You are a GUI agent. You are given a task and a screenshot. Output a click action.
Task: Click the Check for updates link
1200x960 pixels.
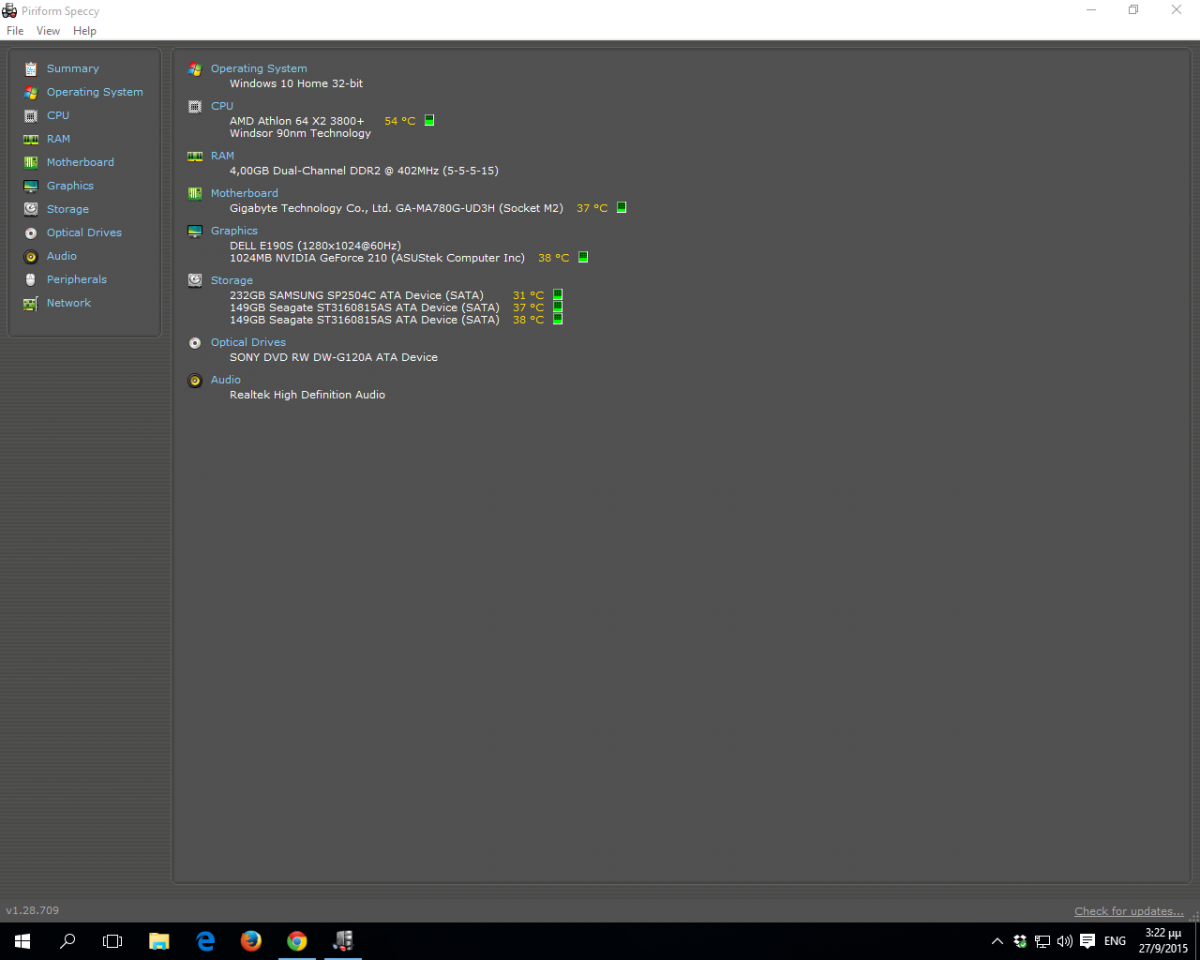(1129, 911)
